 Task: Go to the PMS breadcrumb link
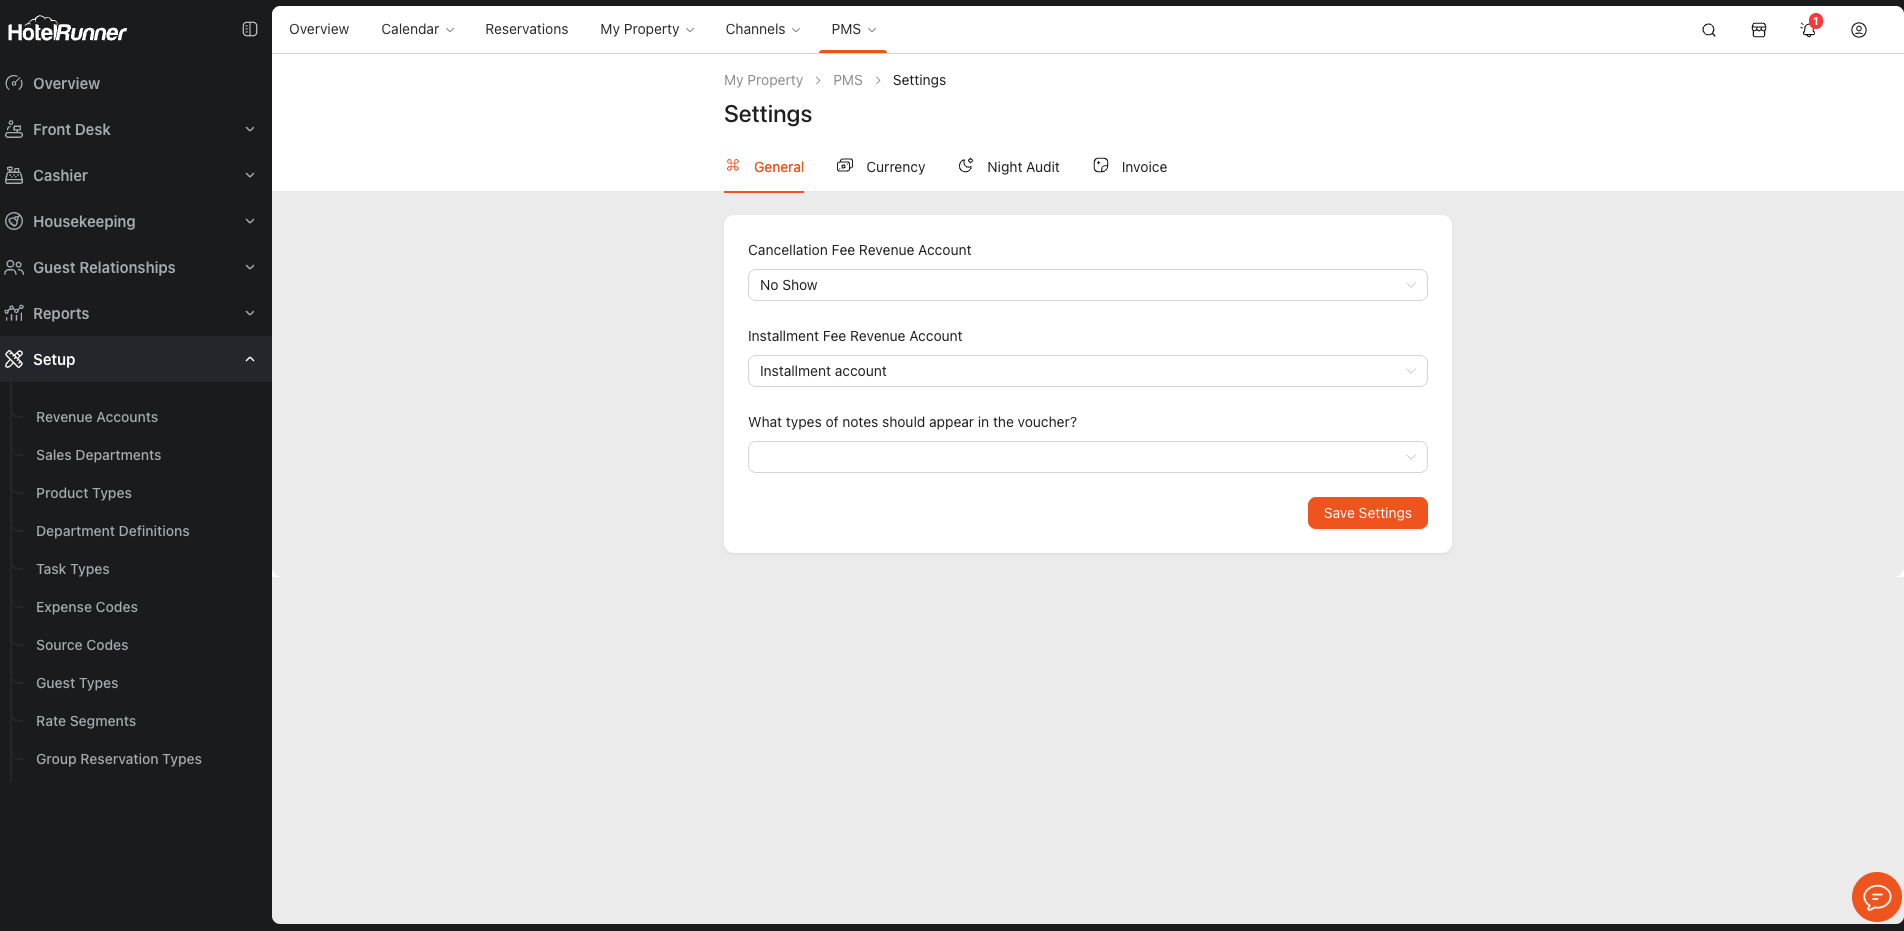847,80
